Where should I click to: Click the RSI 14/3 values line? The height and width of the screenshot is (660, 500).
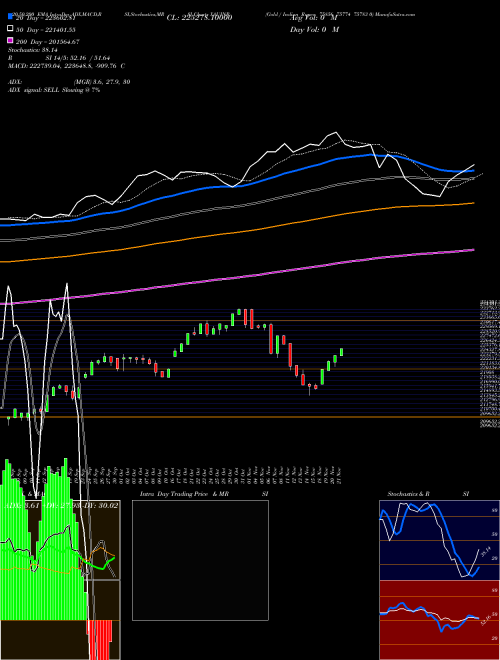[x=59, y=58]
